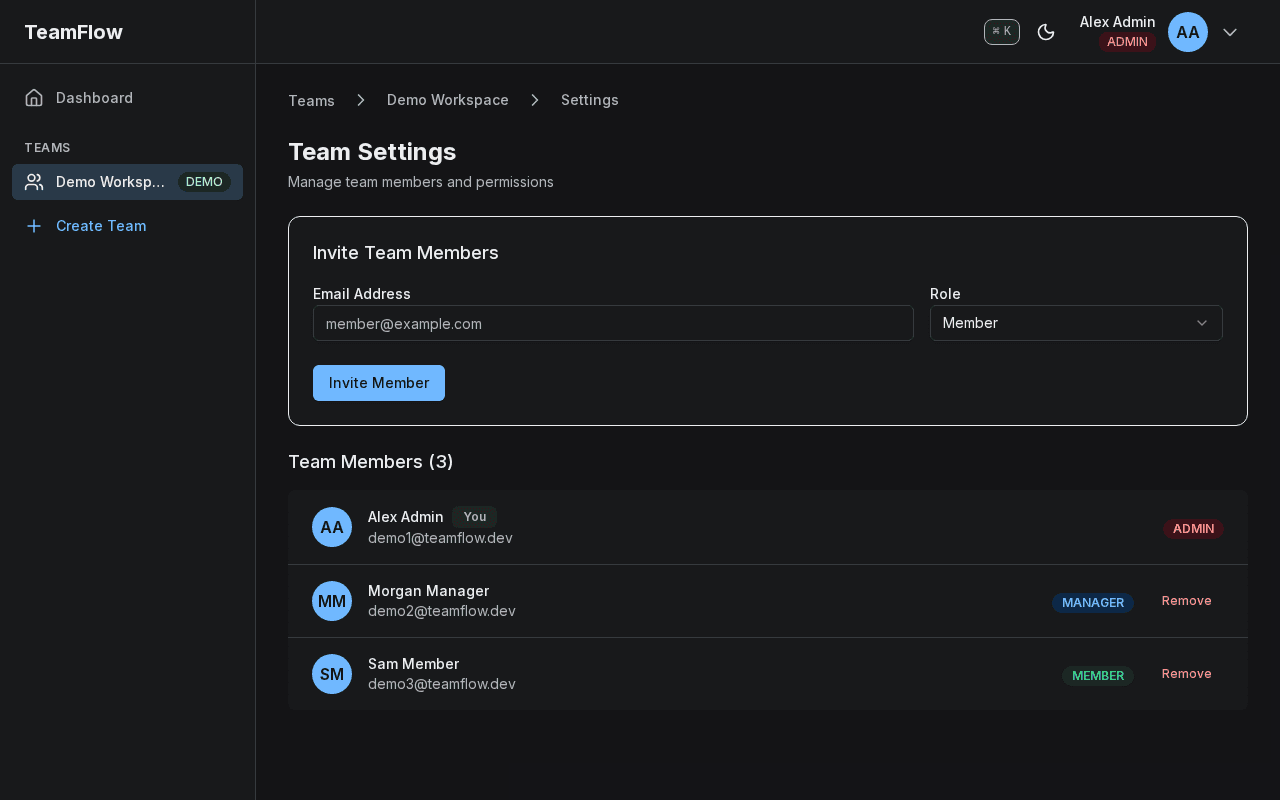Select Demo Workspace in the sidebar

point(110,182)
